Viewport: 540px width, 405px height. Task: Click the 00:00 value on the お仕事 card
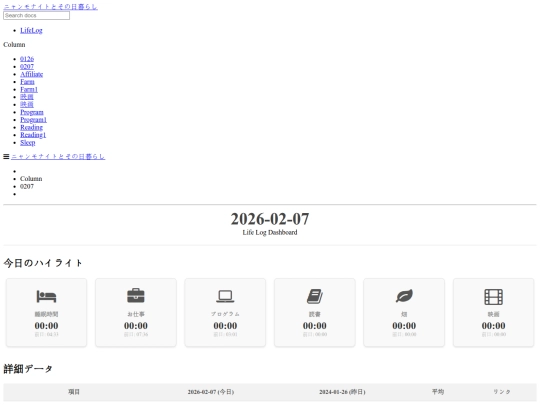(x=136, y=326)
